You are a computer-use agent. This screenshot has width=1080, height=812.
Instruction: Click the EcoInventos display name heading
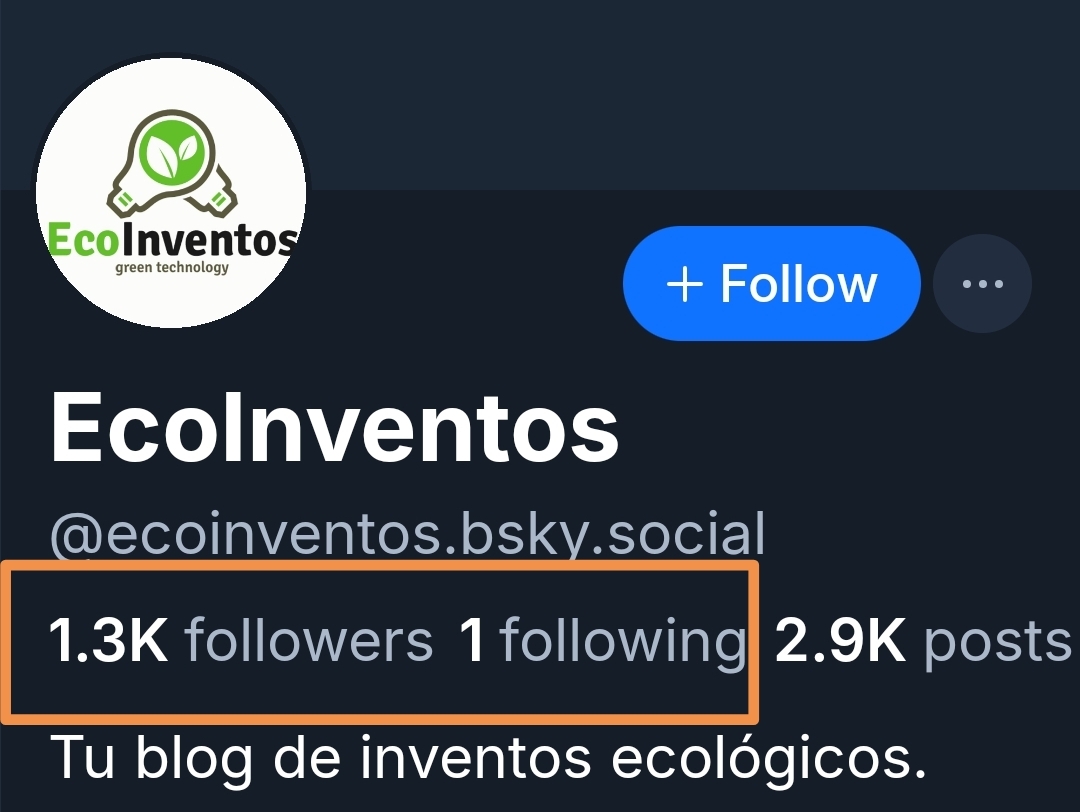(x=335, y=427)
